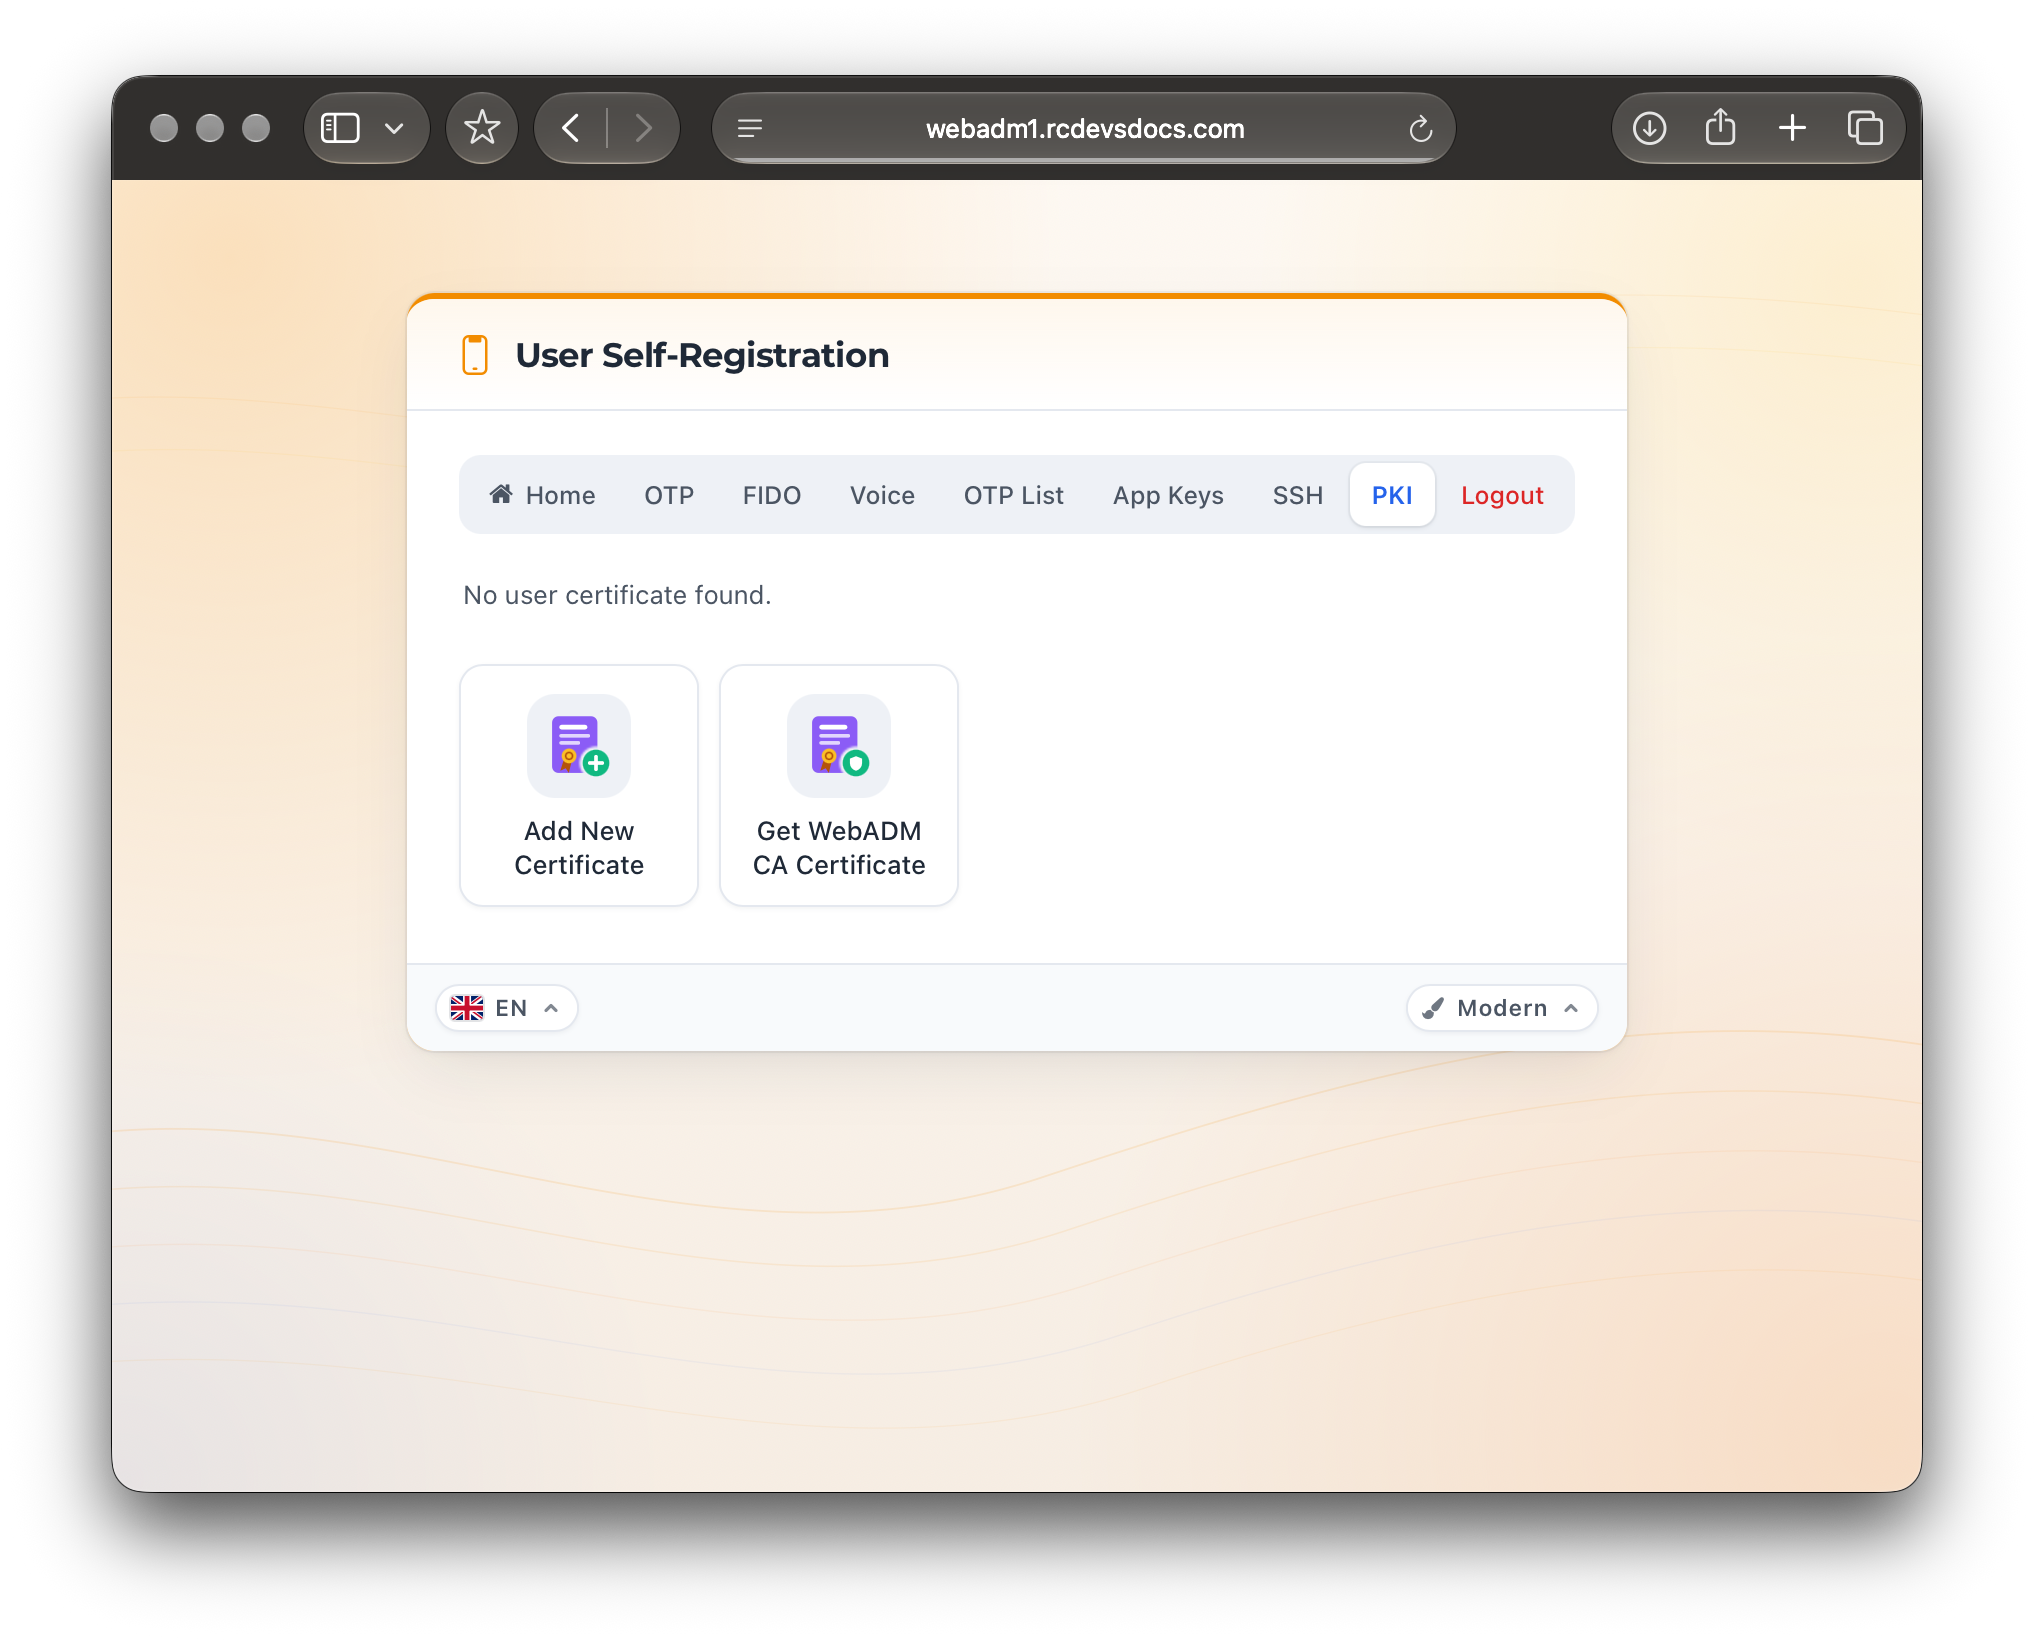The height and width of the screenshot is (1640, 2034).
Task: Switch to the OTP tab
Action: coord(669,495)
